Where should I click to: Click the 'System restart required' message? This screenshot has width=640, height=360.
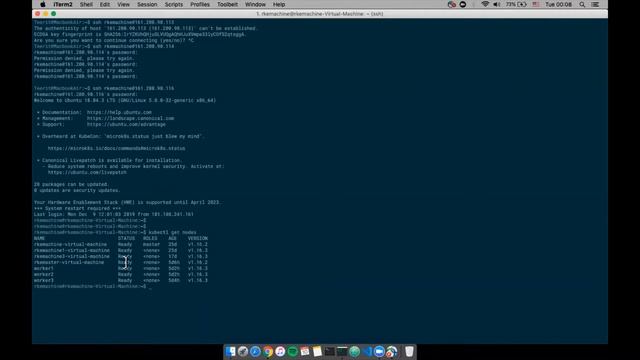click(x=77, y=208)
